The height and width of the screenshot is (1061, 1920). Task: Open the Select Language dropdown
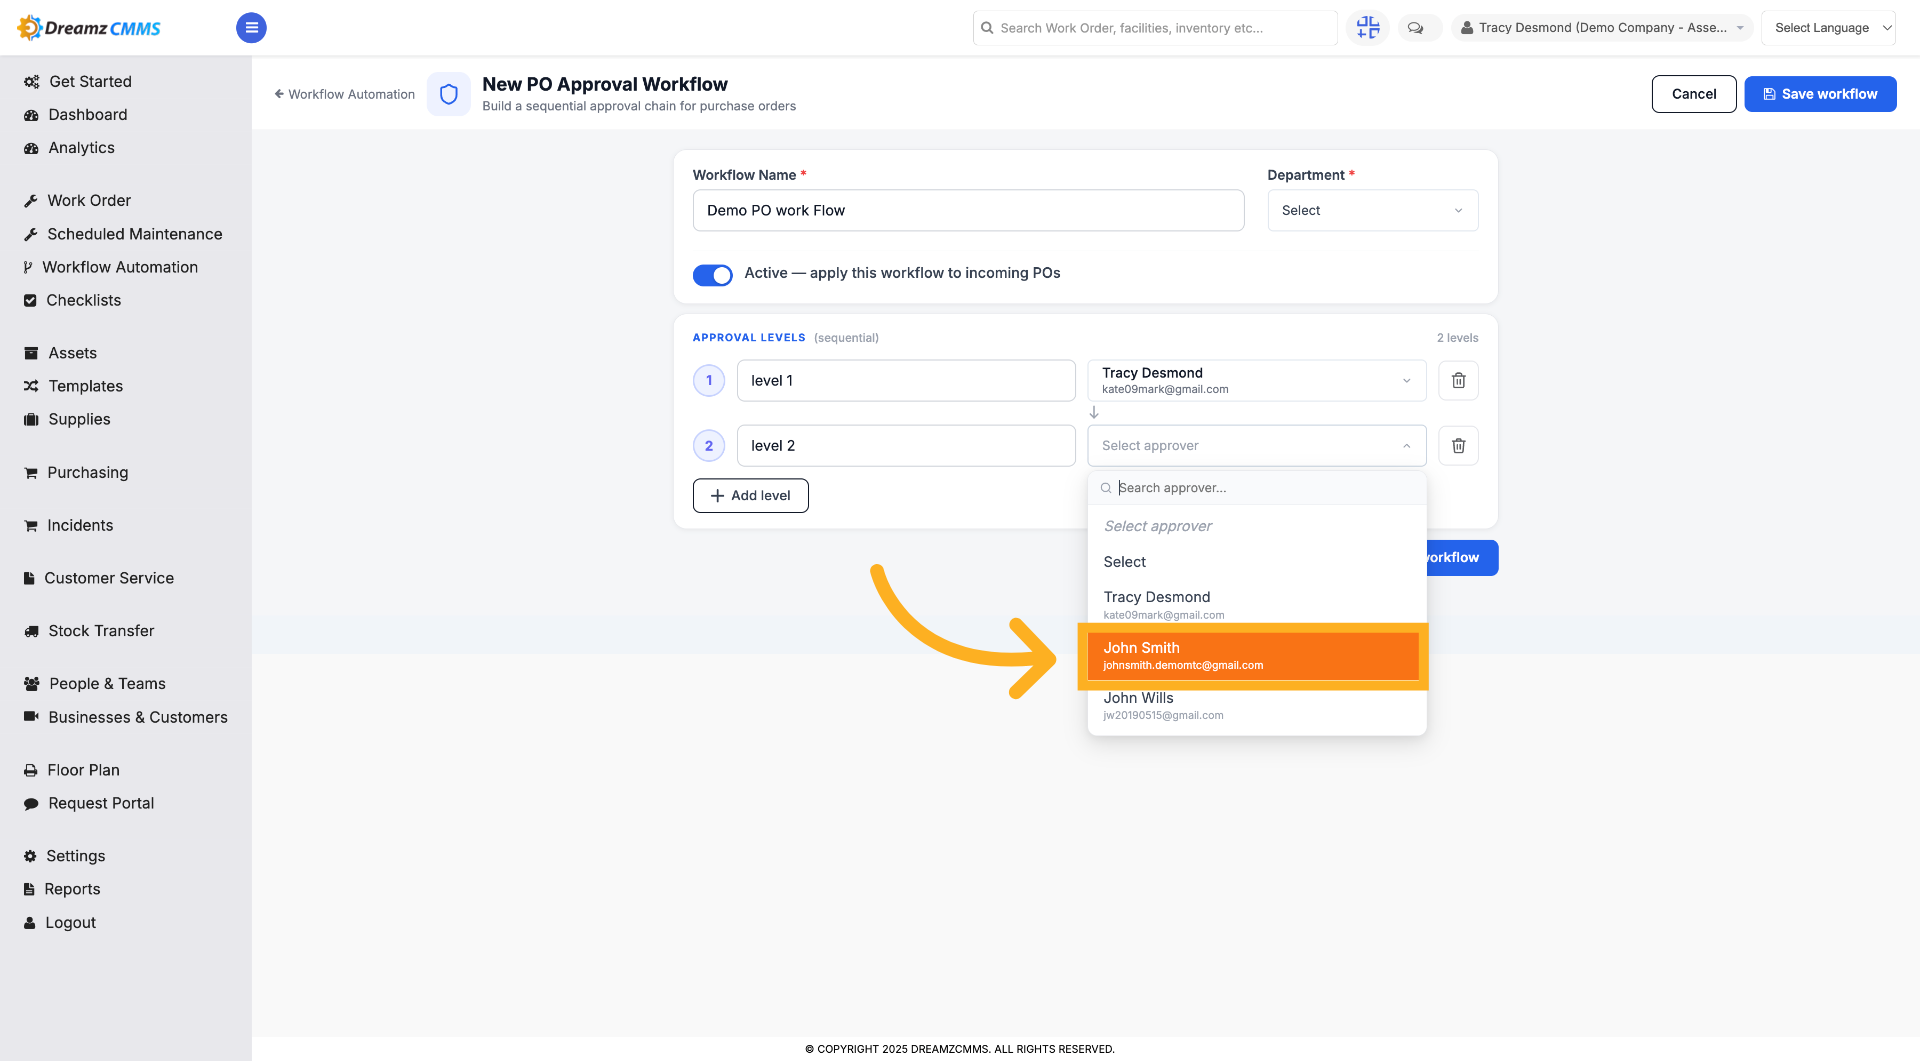[1827, 28]
